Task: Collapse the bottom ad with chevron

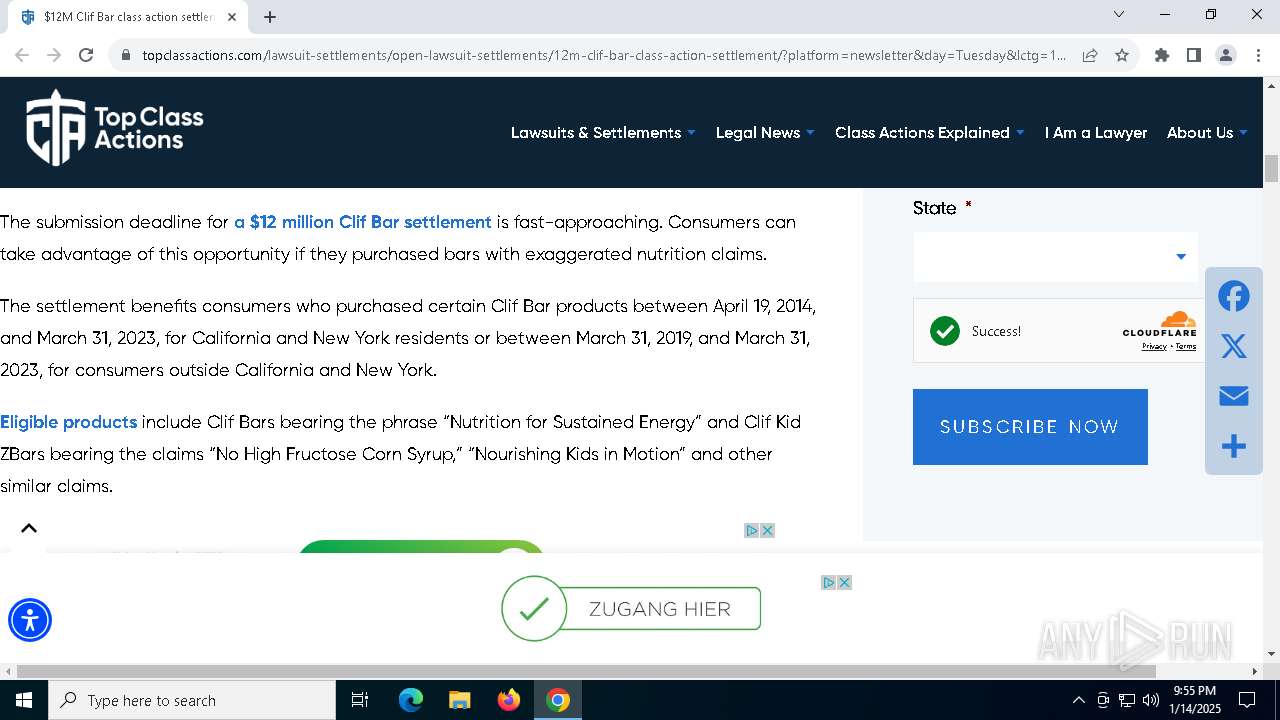Action: pyautogui.click(x=29, y=529)
